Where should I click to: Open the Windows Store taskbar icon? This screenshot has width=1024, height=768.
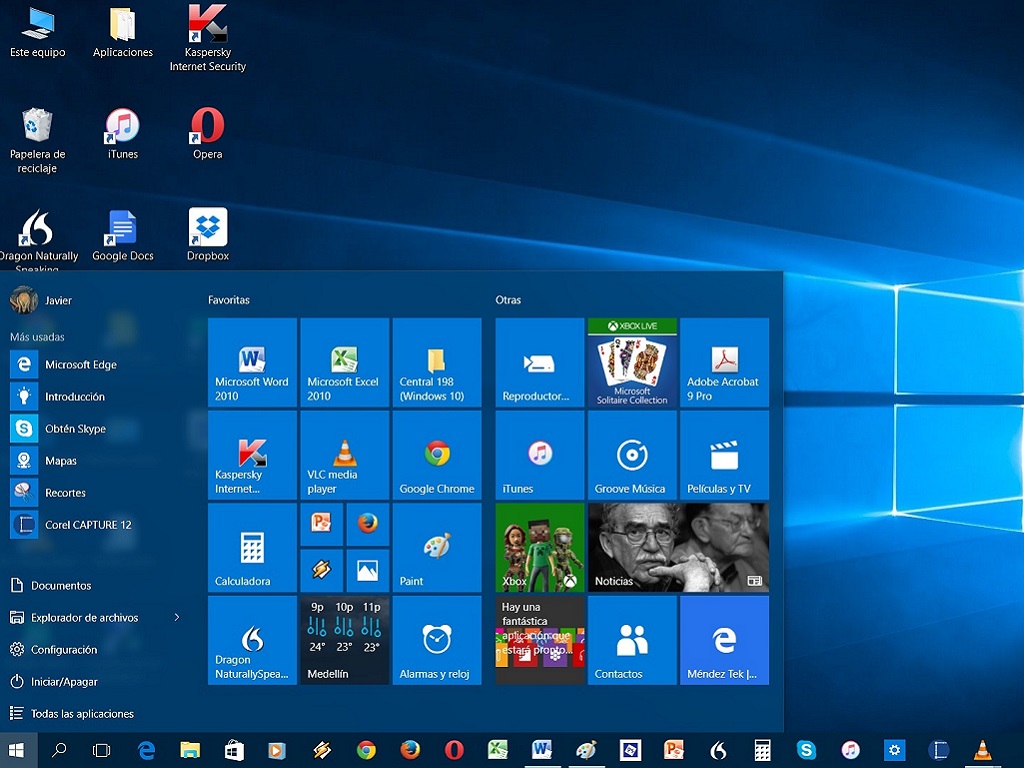click(x=234, y=750)
